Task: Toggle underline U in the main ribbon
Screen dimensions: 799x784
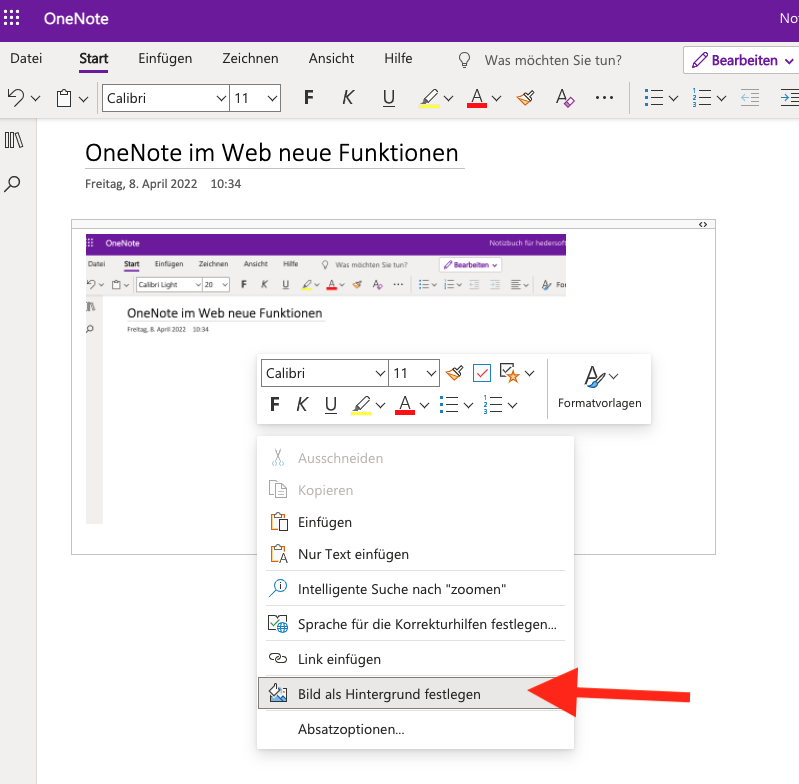Action: (x=389, y=97)
